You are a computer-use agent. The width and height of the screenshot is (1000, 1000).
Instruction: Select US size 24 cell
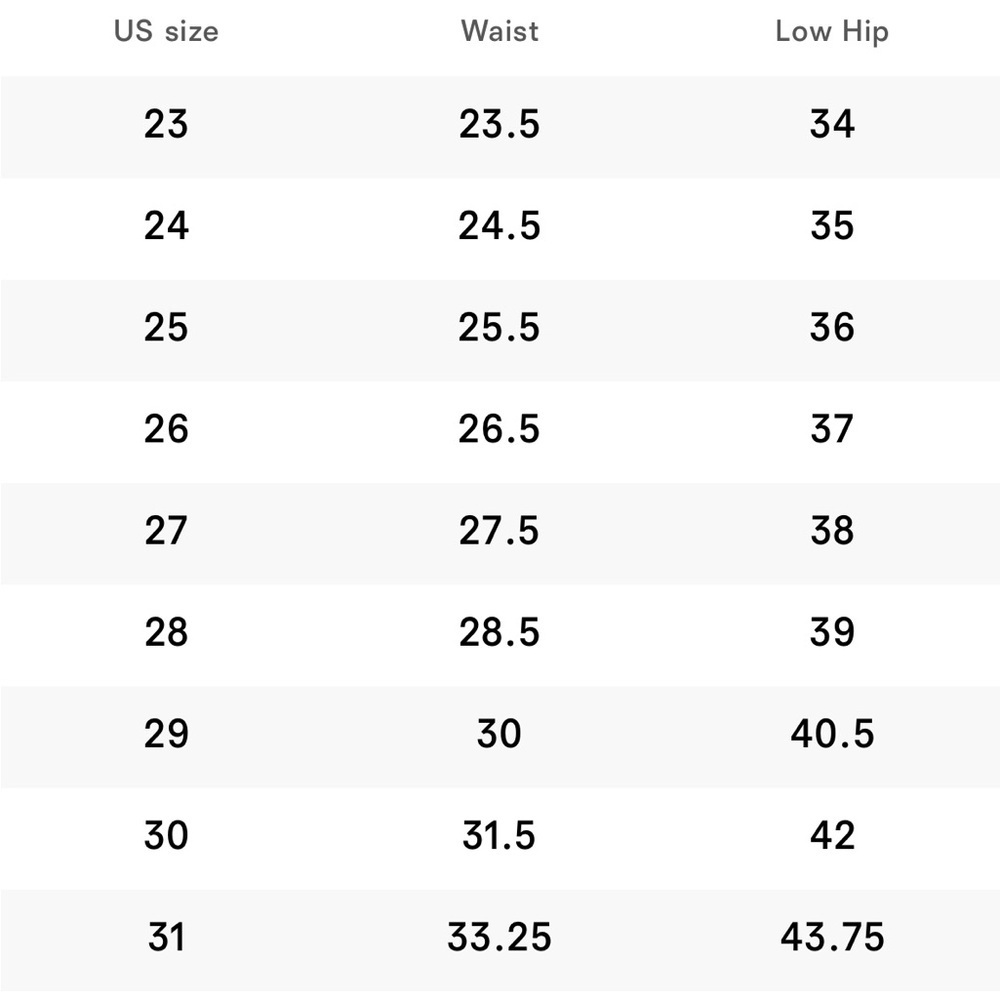pyautogui.click(x=166, y=226)
